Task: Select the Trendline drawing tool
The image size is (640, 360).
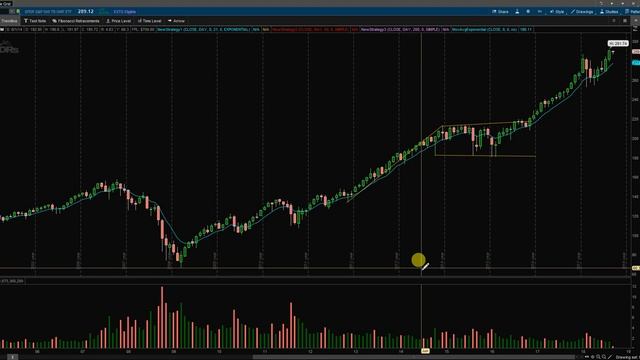Action: (9, 21)
